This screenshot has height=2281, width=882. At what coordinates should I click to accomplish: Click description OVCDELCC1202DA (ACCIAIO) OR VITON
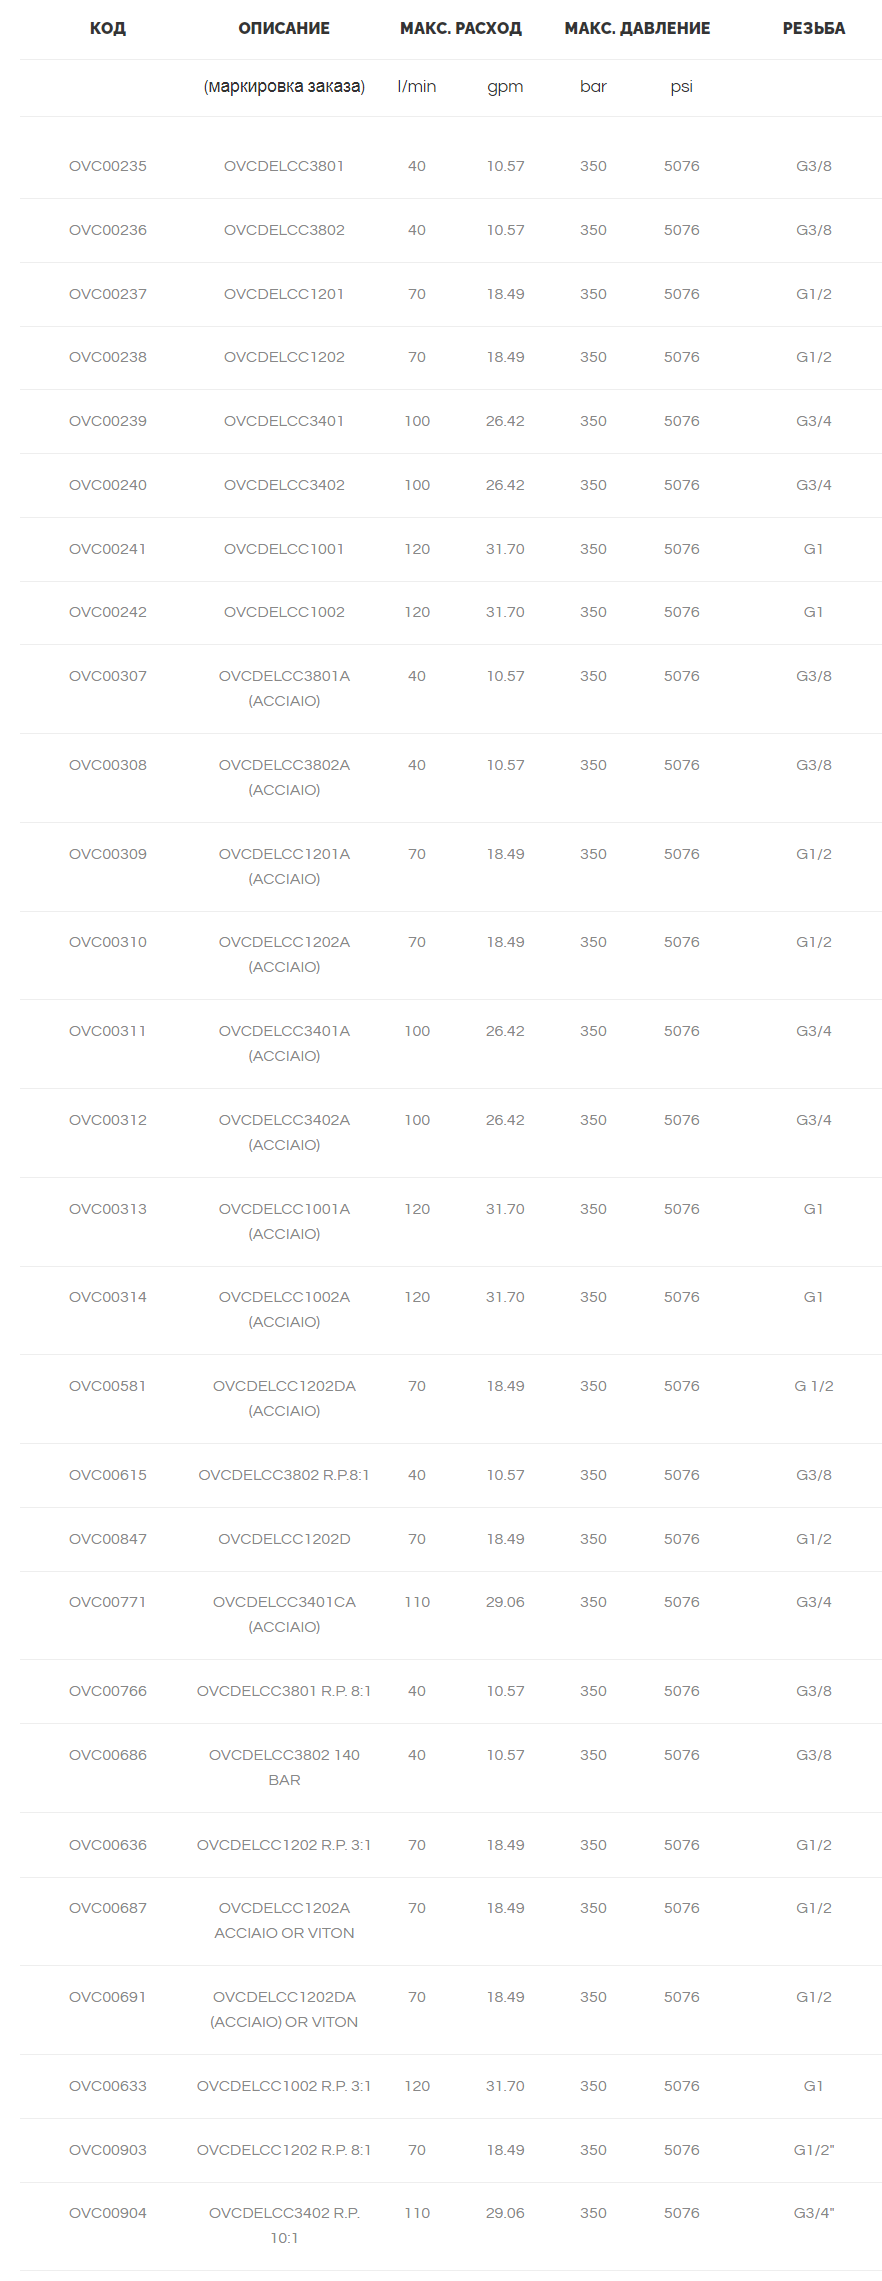coord(284,2009)
